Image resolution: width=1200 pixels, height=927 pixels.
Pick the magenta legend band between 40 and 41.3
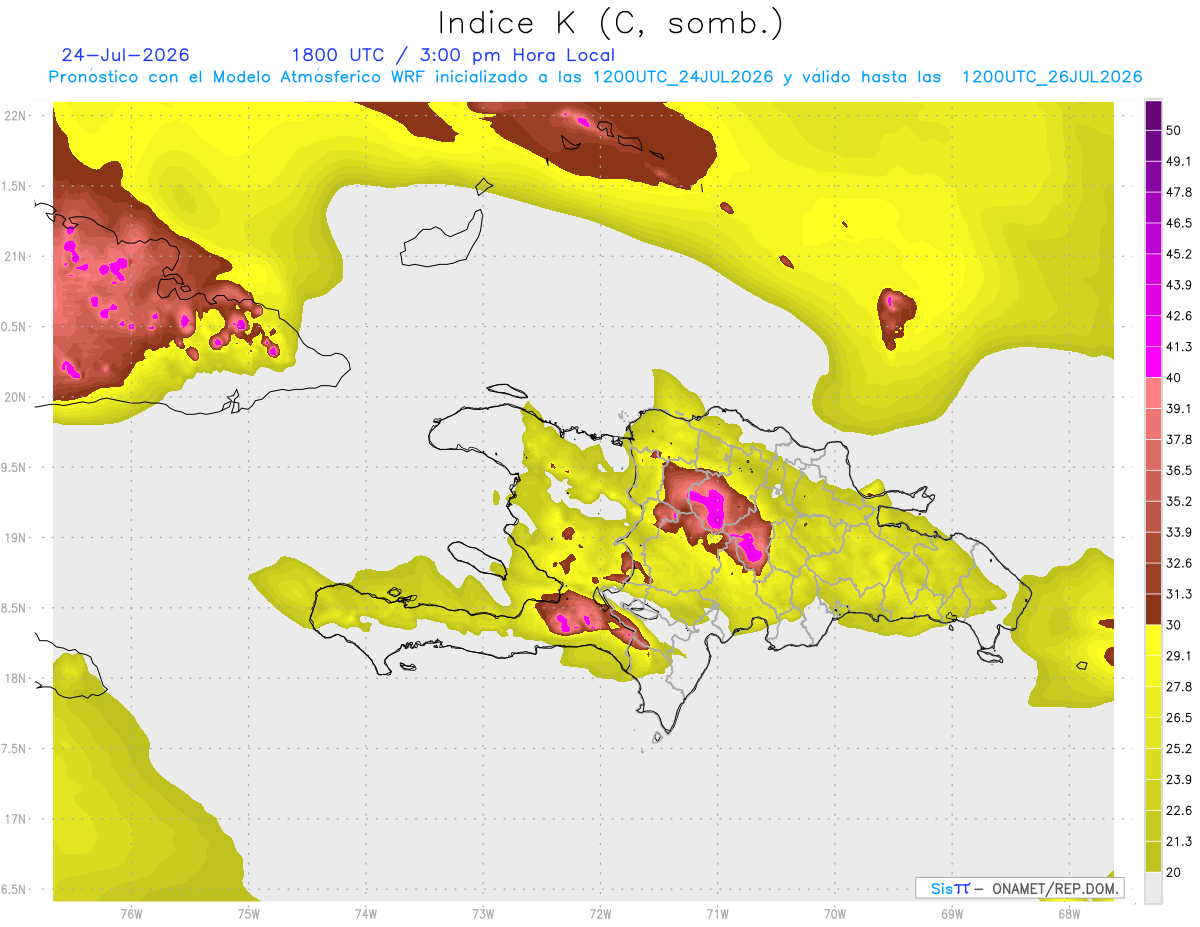tap(1153, 362)
